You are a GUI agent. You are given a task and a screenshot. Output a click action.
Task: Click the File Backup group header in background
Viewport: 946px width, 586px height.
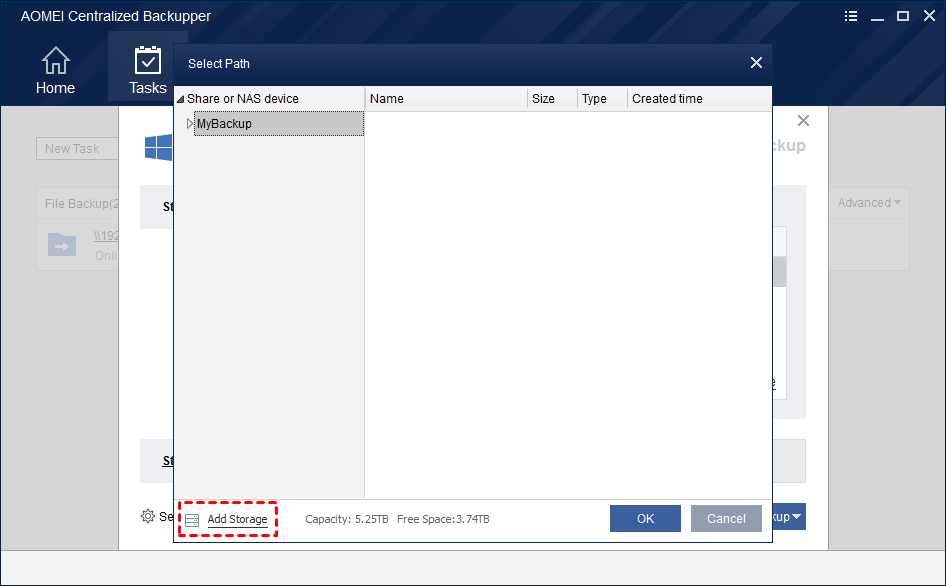coord(81,203)
